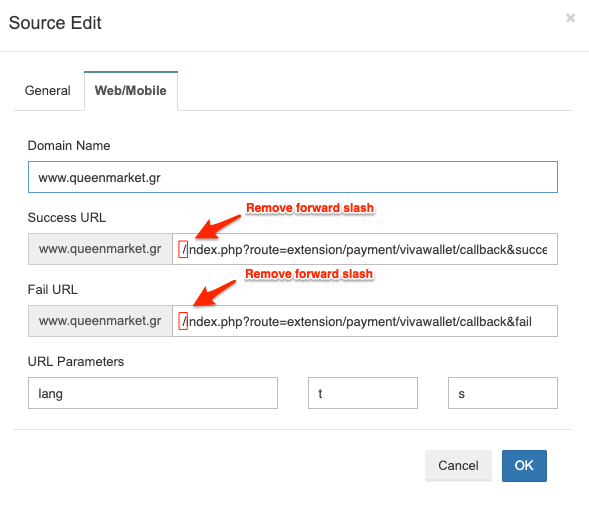Click into the Fail URL path field
This screenshot has height=516, width=589.
[x=365, y=321]
